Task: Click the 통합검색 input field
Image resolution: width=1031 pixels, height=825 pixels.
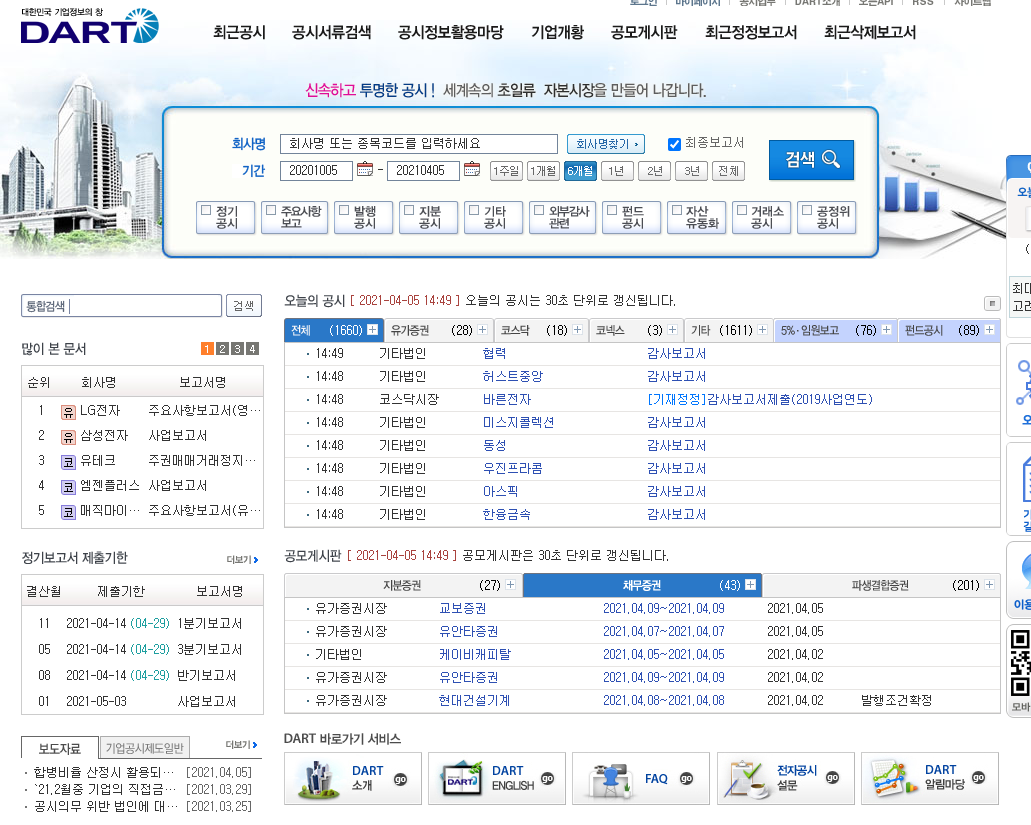Action: click(x=122, y=306)
